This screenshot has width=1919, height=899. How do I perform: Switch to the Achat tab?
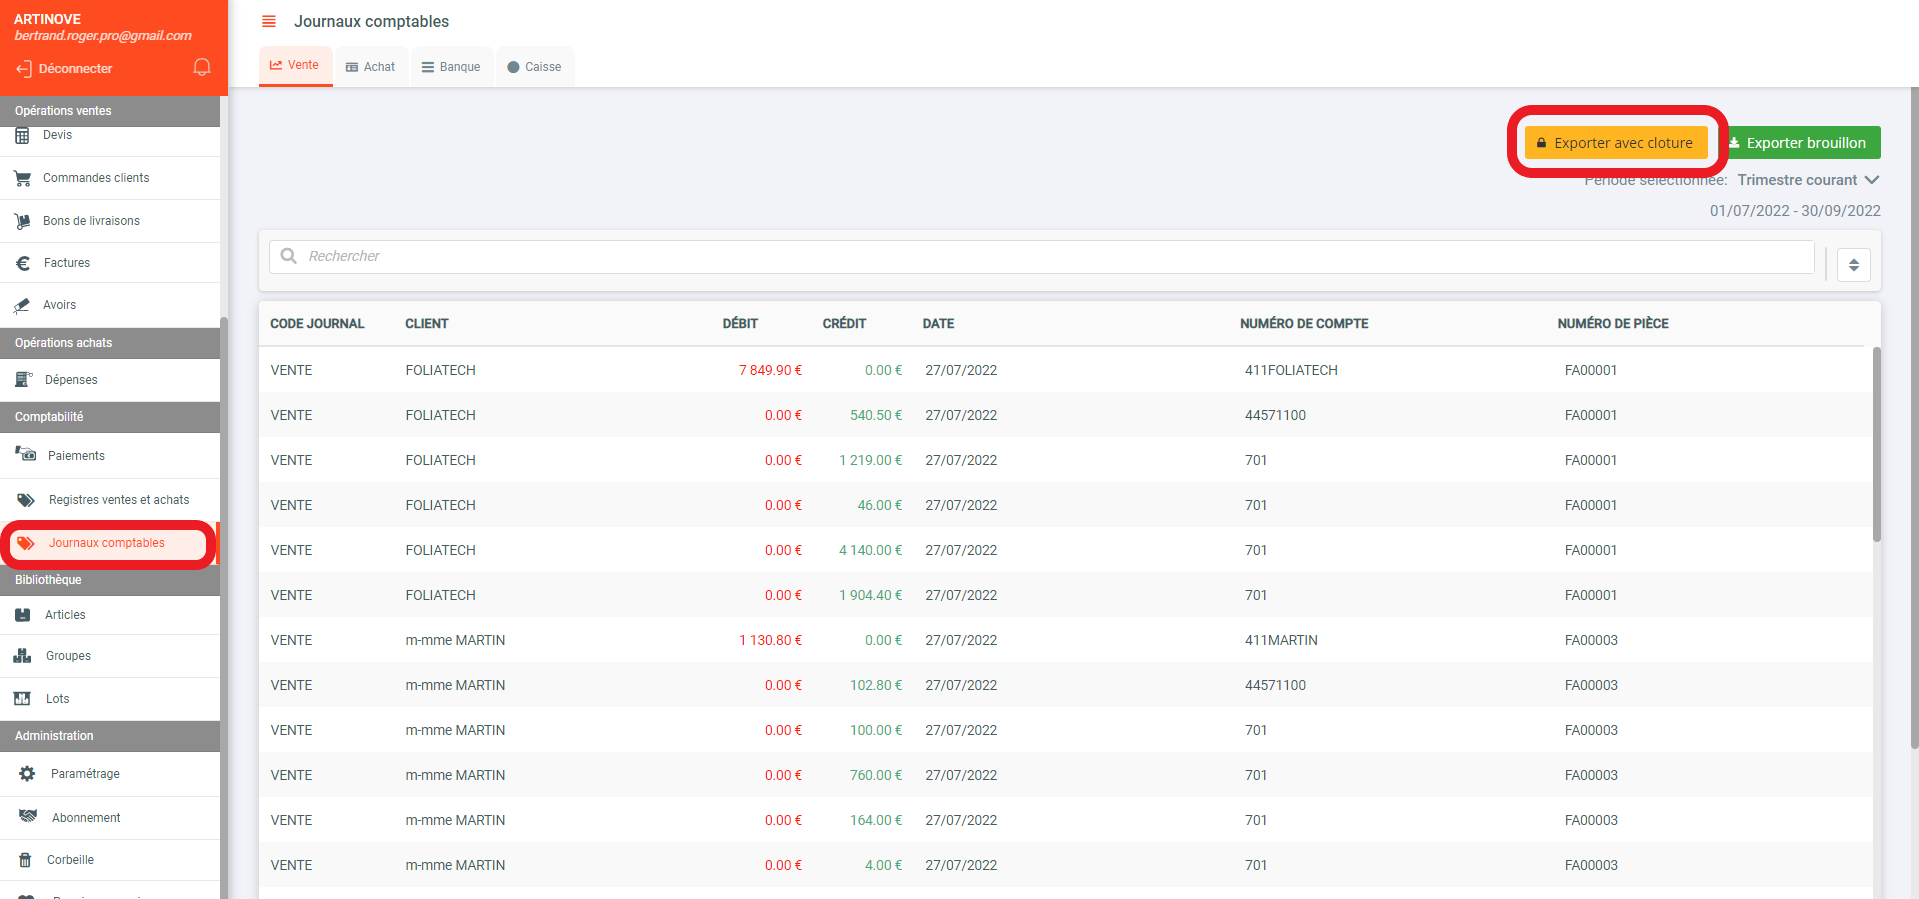point(371,67)
